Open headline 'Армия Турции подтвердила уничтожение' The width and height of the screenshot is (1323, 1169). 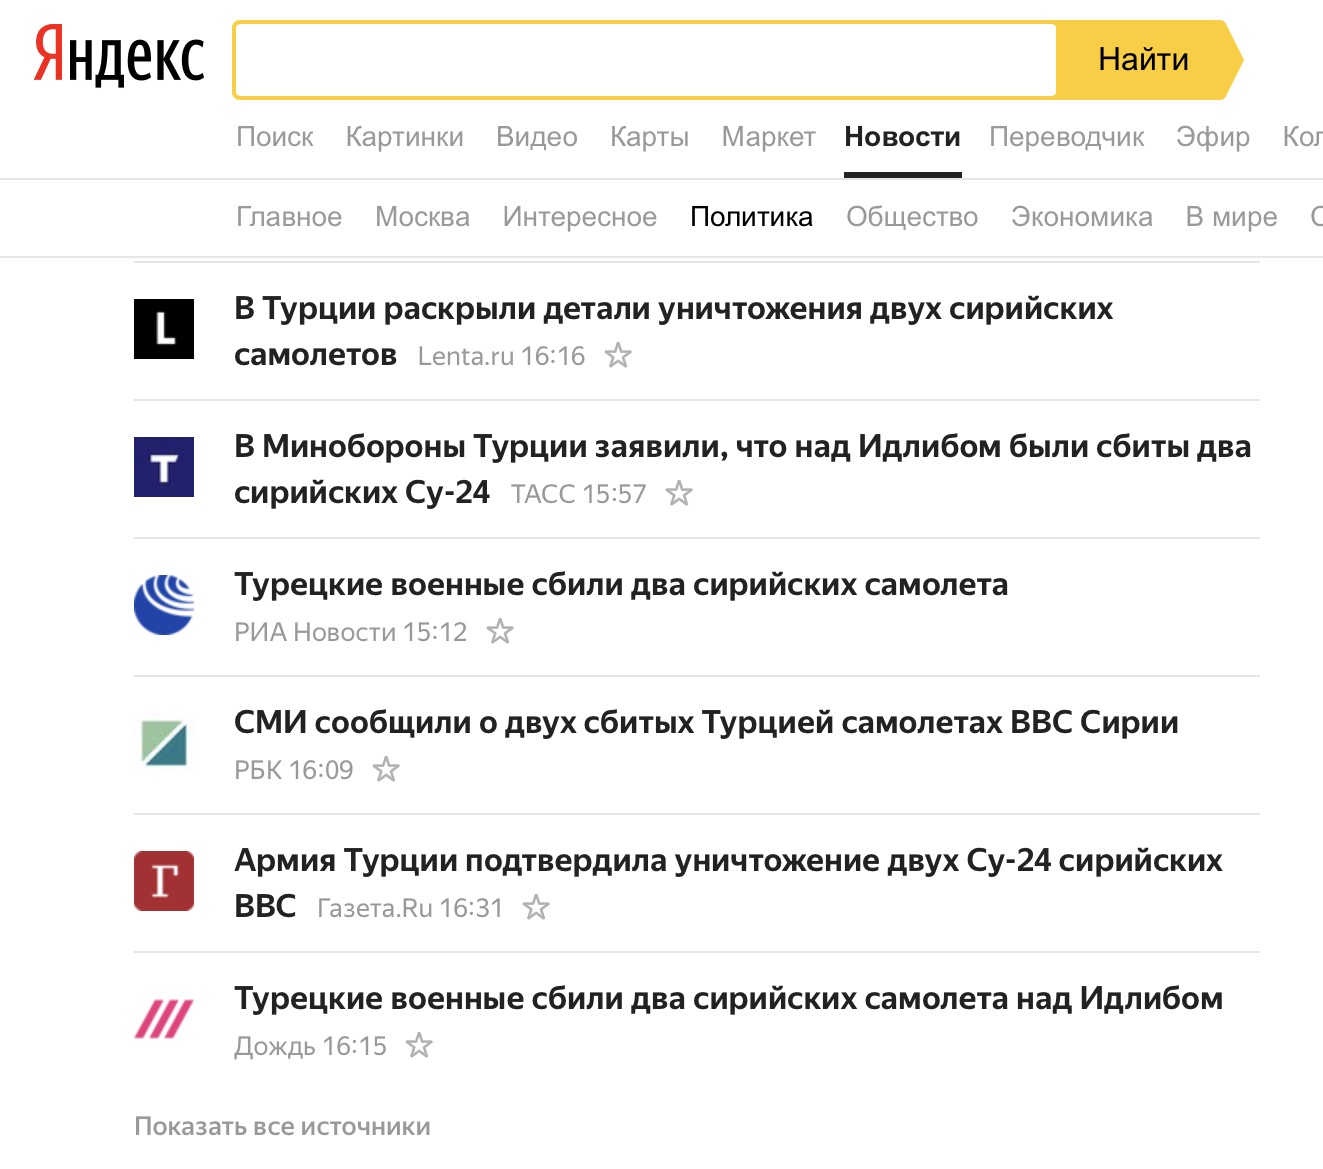coord(728,883)
